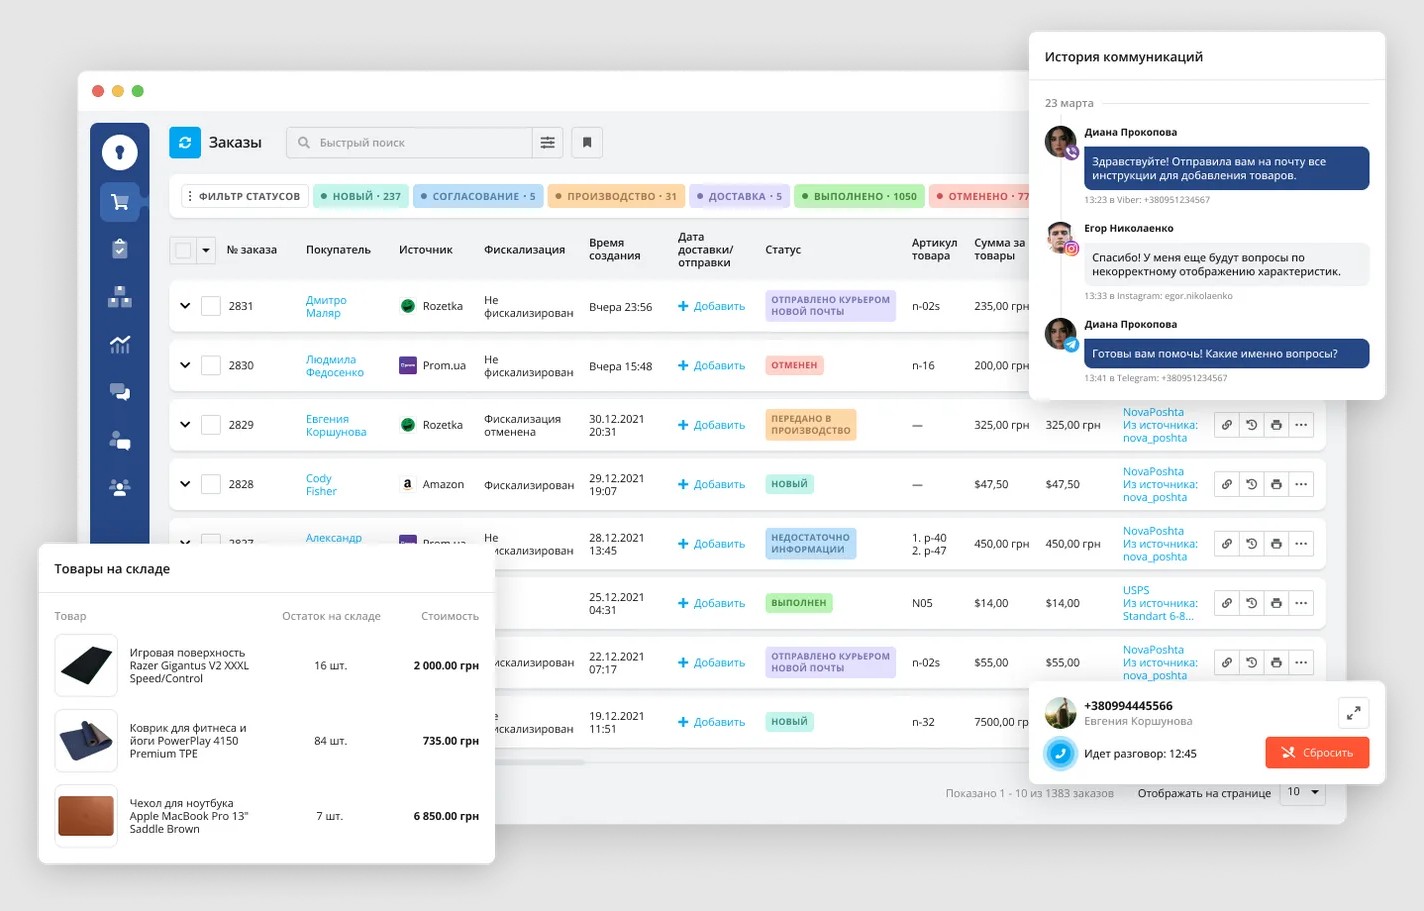Click the print icon for order 2829
This screenshot has height=911, width=1424.
pyautogui.click(x=1276, y=425)
